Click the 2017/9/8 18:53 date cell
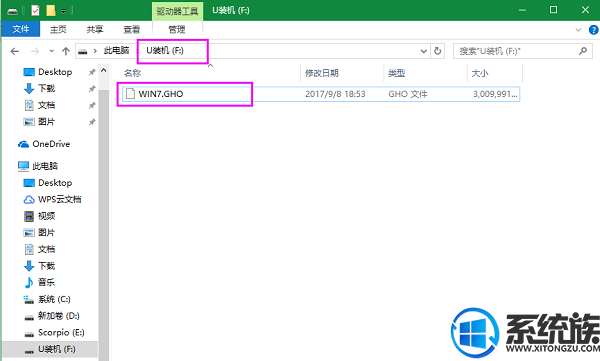 coord(335,94)
